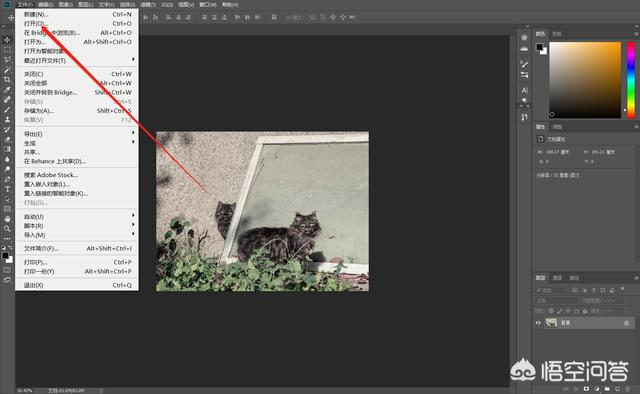This screenshot has width=640, height=394.
Task: Open the Edit Toolbar three-dots button
Action: (7, 238)
